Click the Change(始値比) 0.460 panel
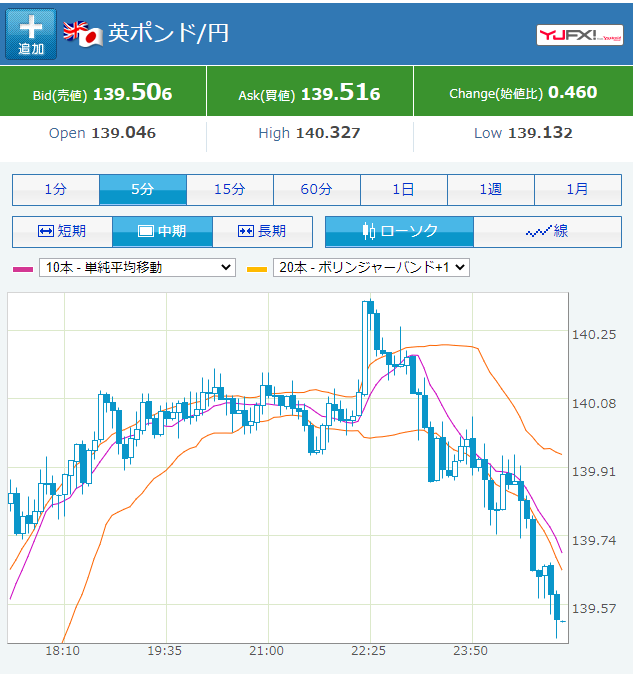The height and width of the screenshot is (674, 633). [x=523, y=92]
